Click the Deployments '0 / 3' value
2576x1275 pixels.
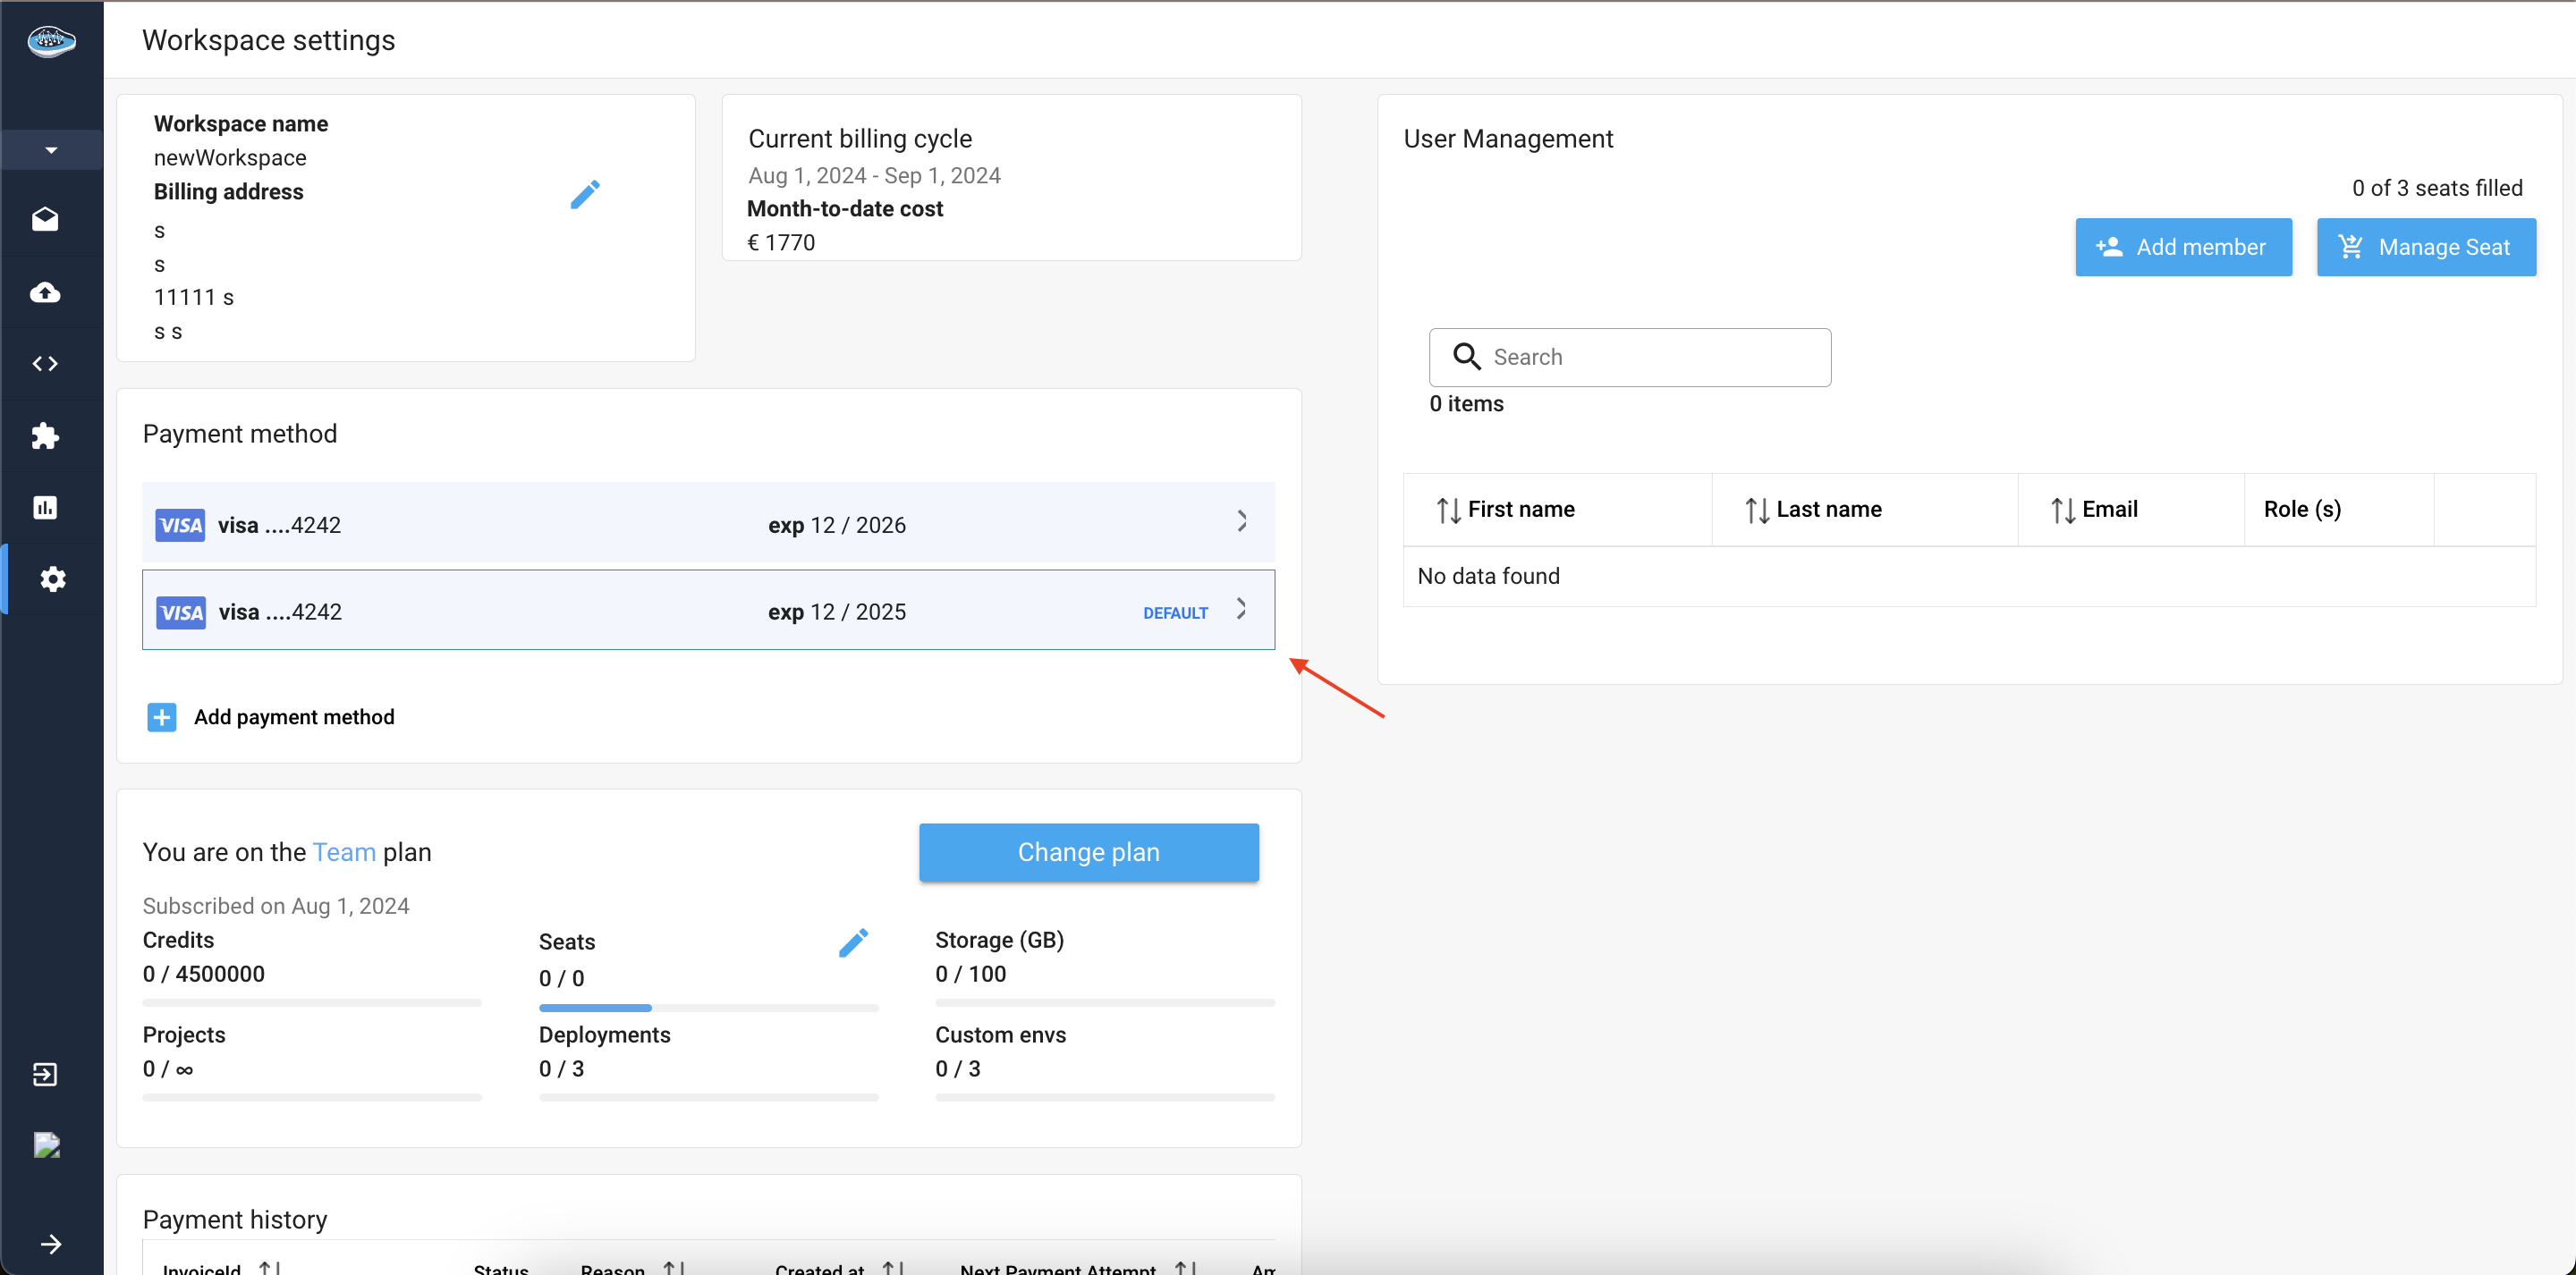(561, 1069)
